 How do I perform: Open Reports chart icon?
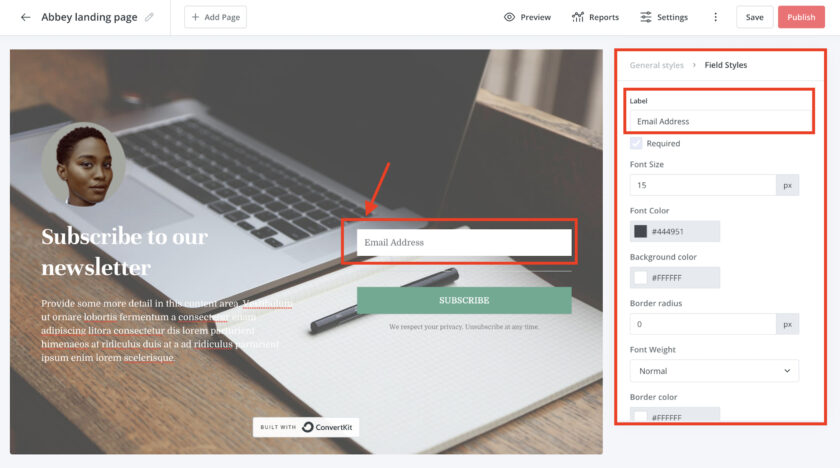coord(578,17)
